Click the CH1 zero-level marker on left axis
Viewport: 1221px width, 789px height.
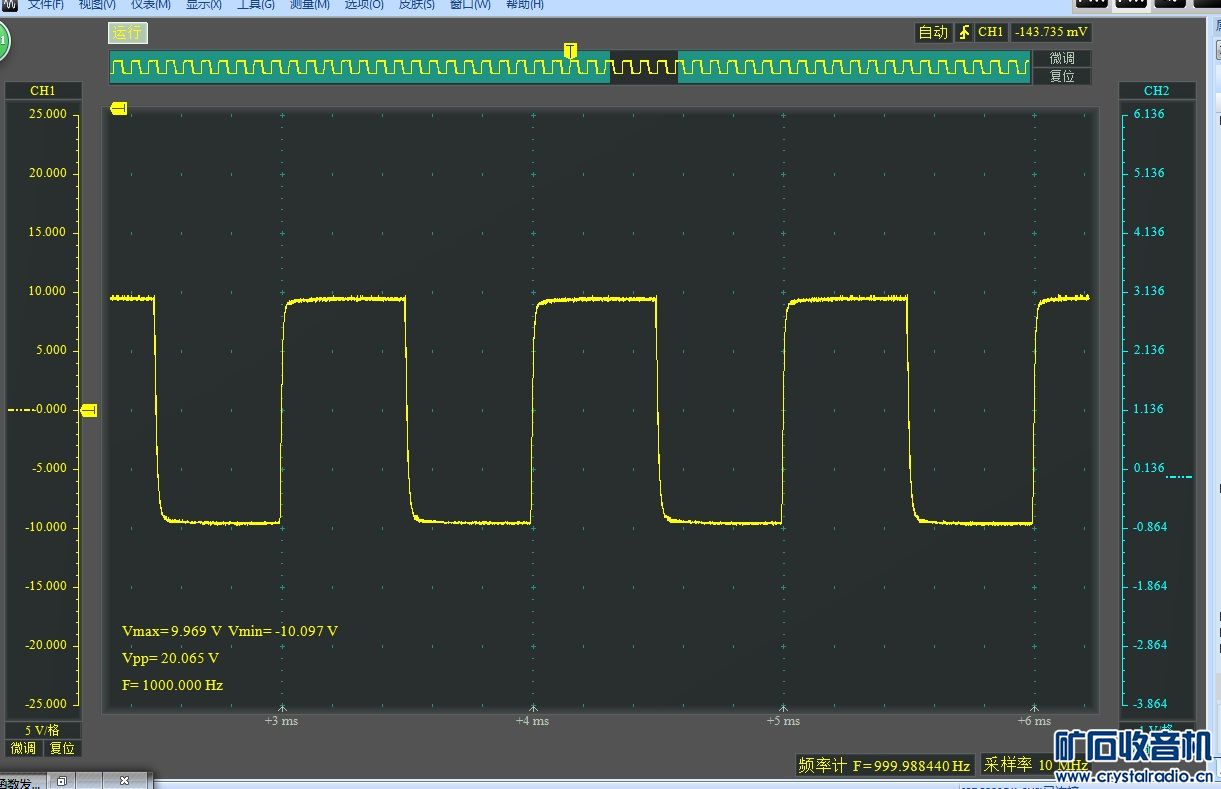pos(89,410)
